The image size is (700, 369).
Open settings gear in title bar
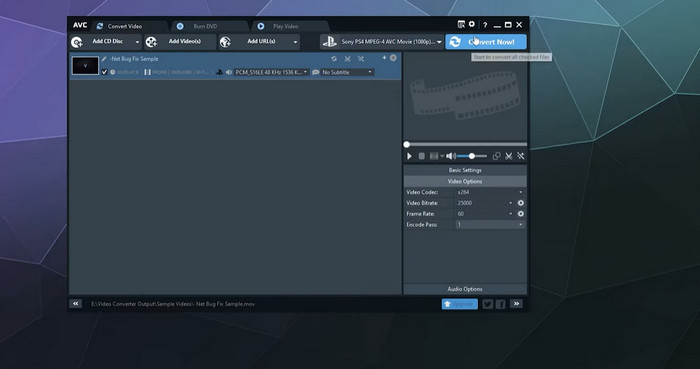click(x=472, y=25)
